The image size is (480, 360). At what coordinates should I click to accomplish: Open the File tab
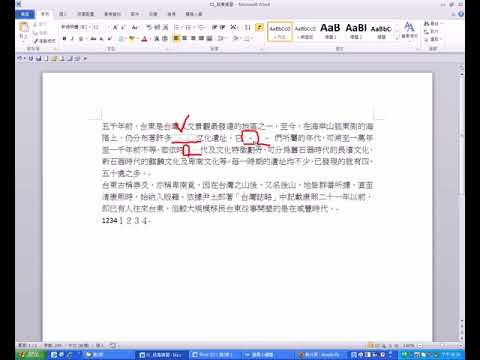[25, 14]
